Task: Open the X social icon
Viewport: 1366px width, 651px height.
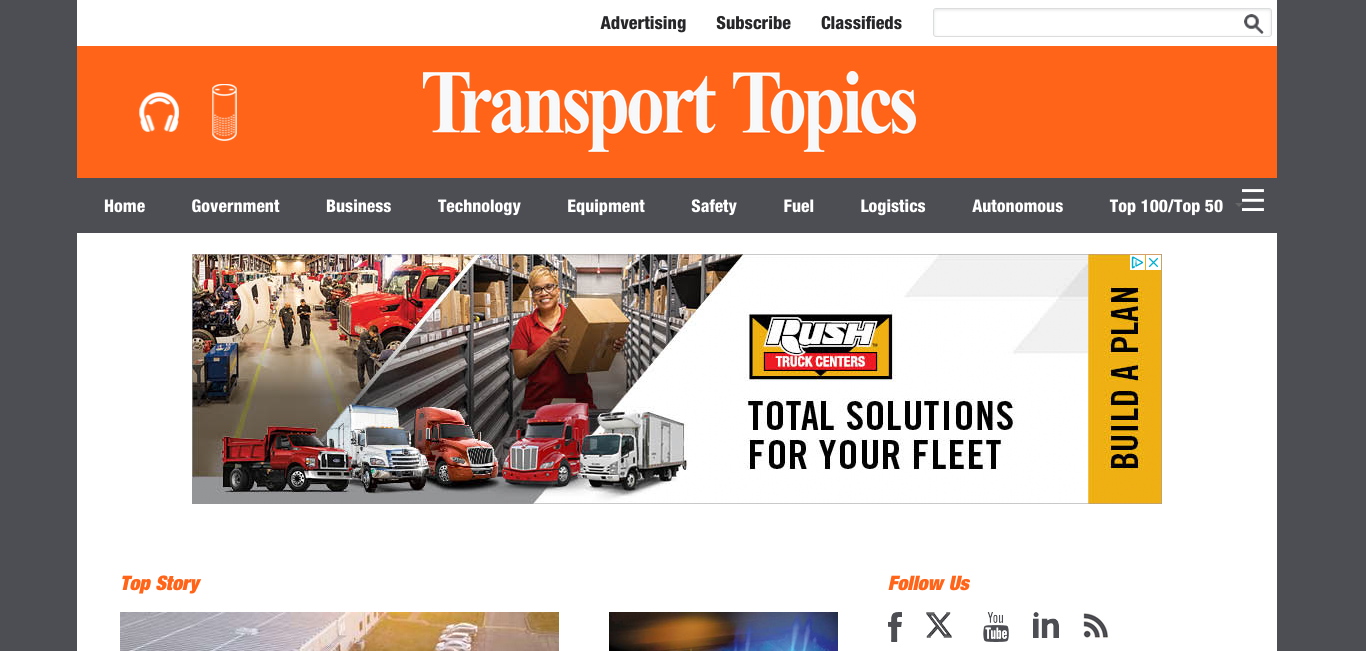Action: (939, 626)
